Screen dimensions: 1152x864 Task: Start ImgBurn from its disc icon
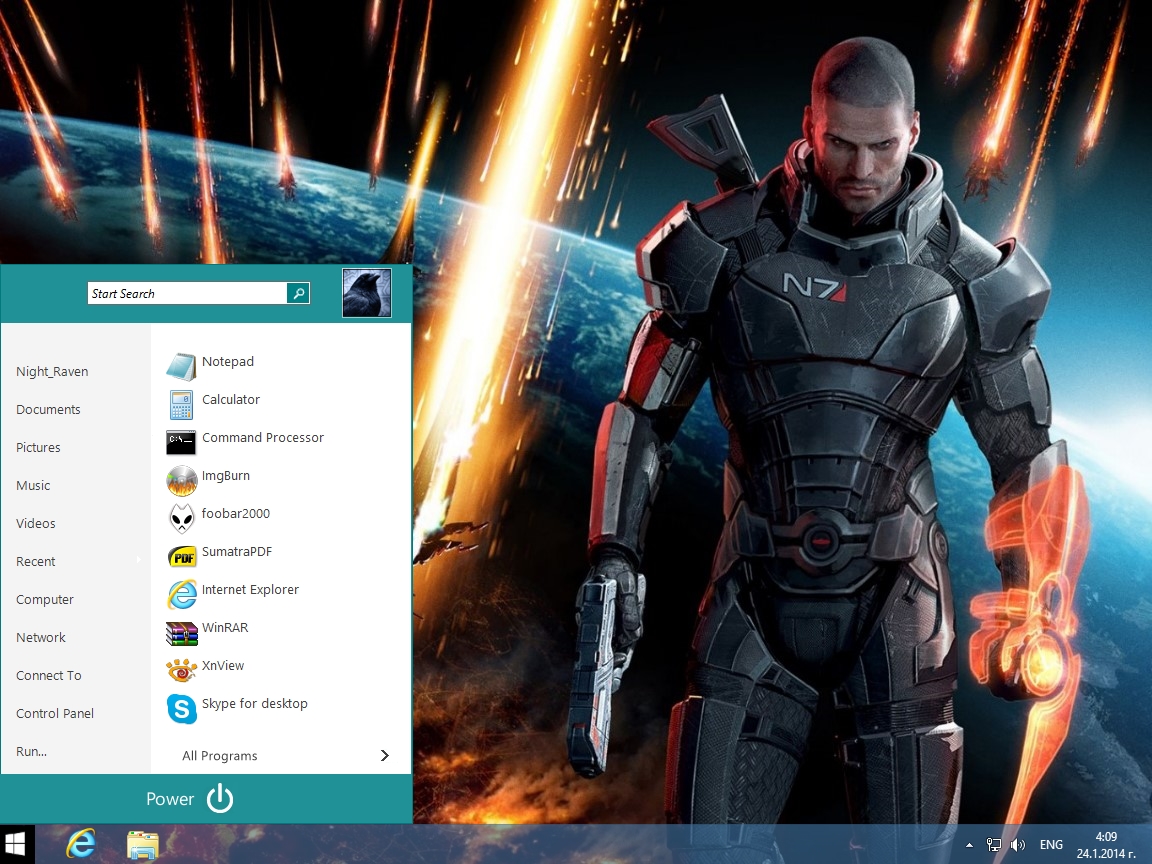tap(181, 480)
